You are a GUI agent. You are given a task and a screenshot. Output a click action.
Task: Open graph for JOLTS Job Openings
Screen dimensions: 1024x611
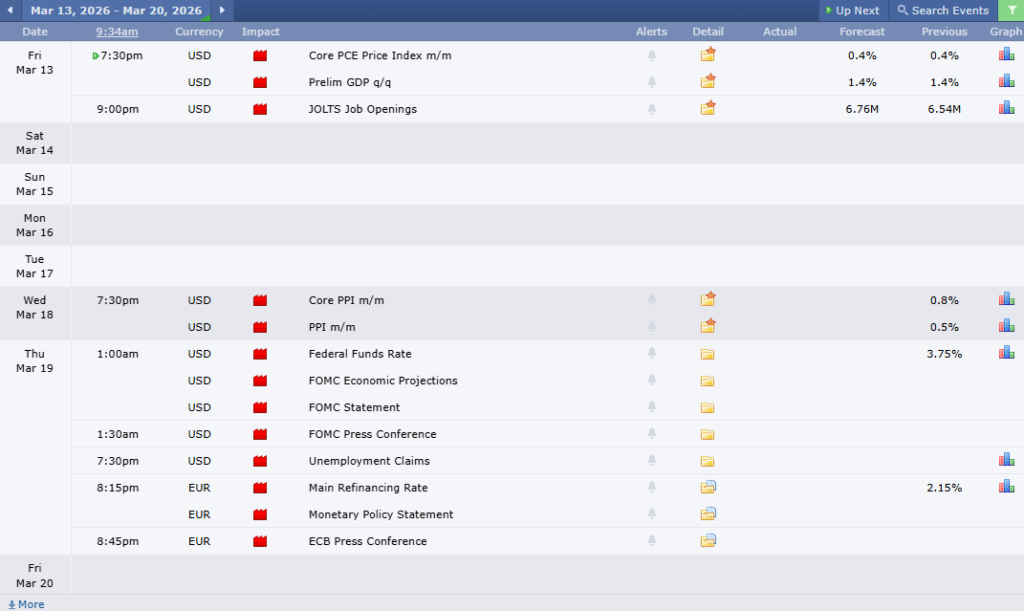coord(1006,108)
